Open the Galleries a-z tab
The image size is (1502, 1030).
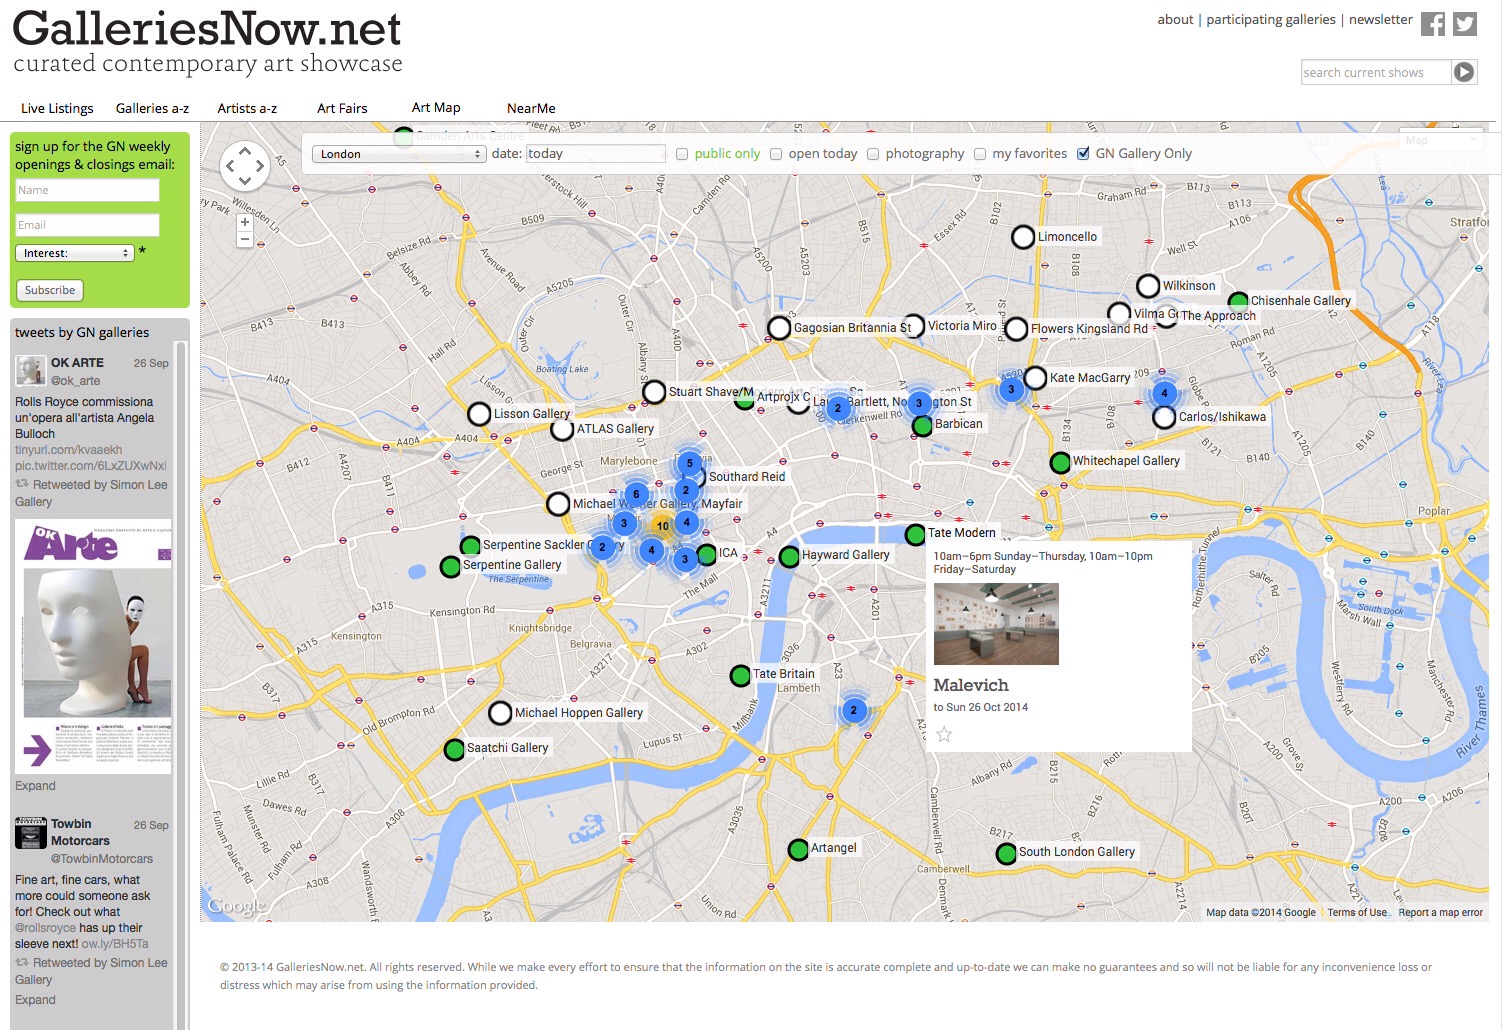[152, 108]
